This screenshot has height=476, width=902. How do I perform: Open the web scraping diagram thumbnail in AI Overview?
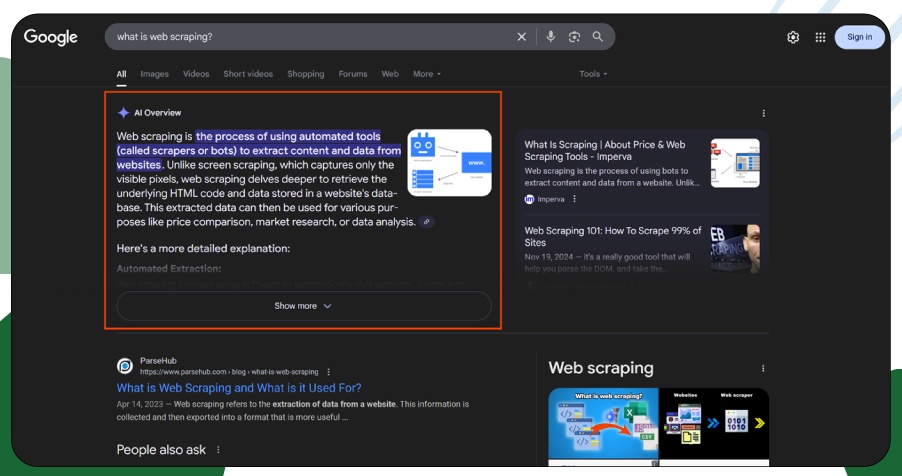pos(449,162)
